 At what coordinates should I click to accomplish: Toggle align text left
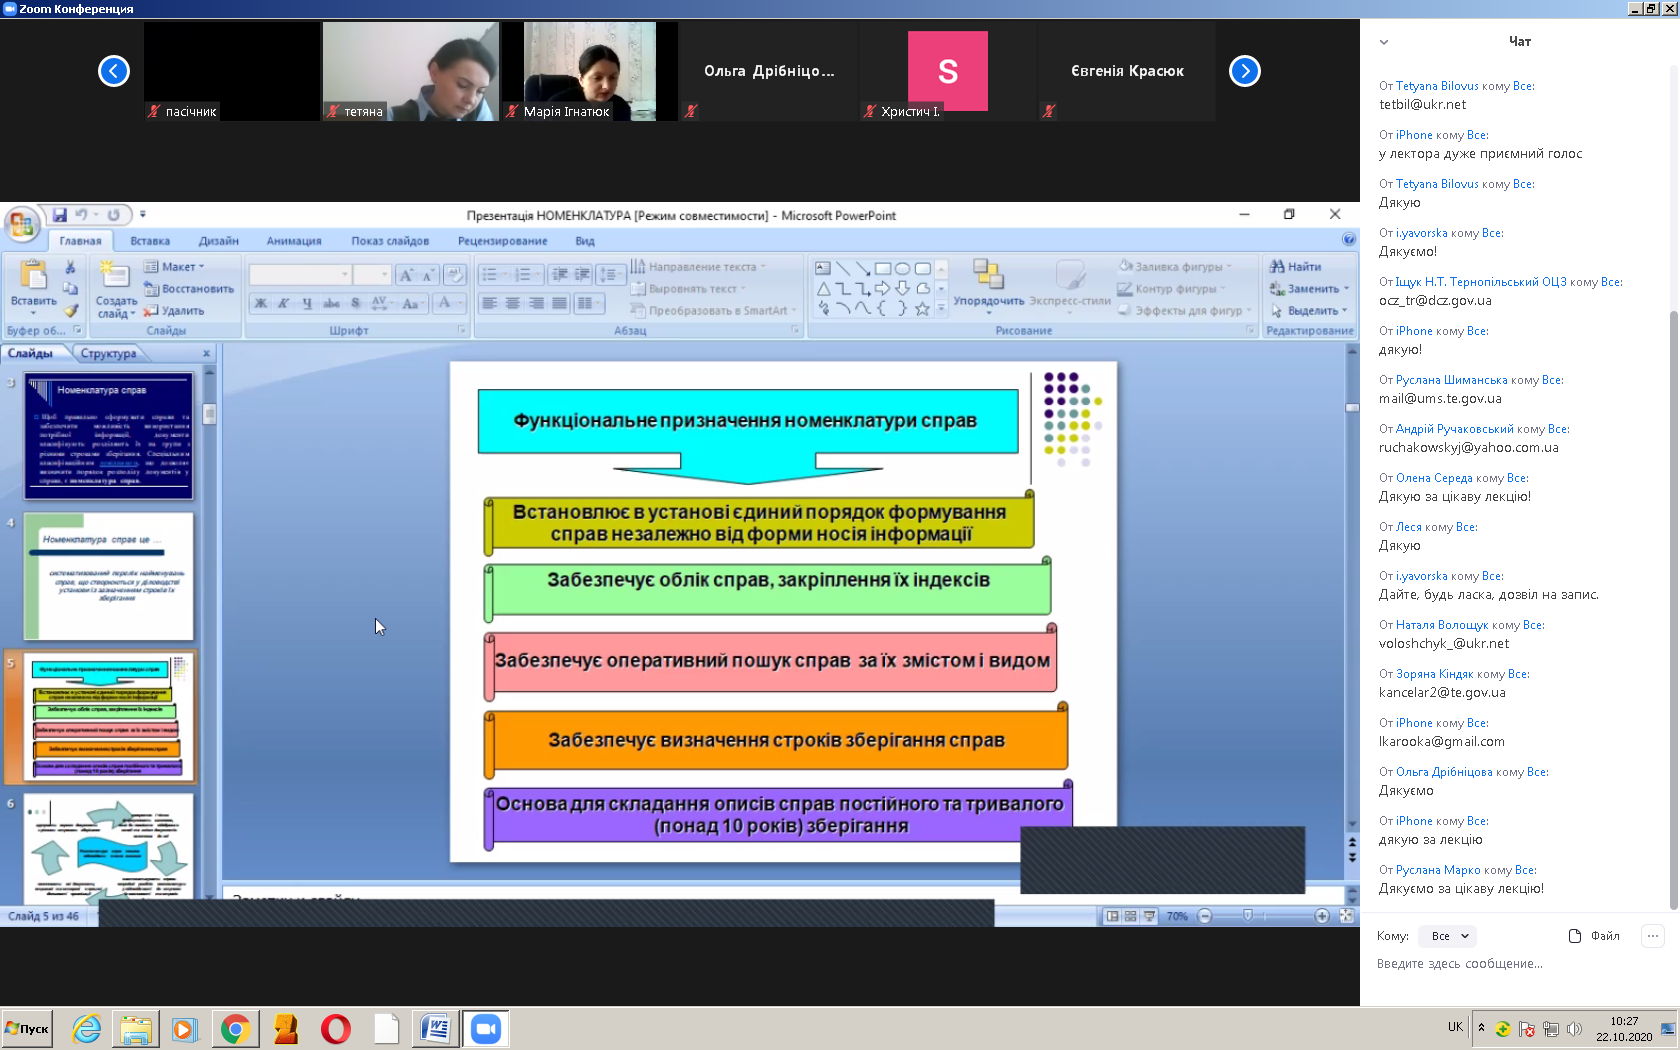click(489, 303)
